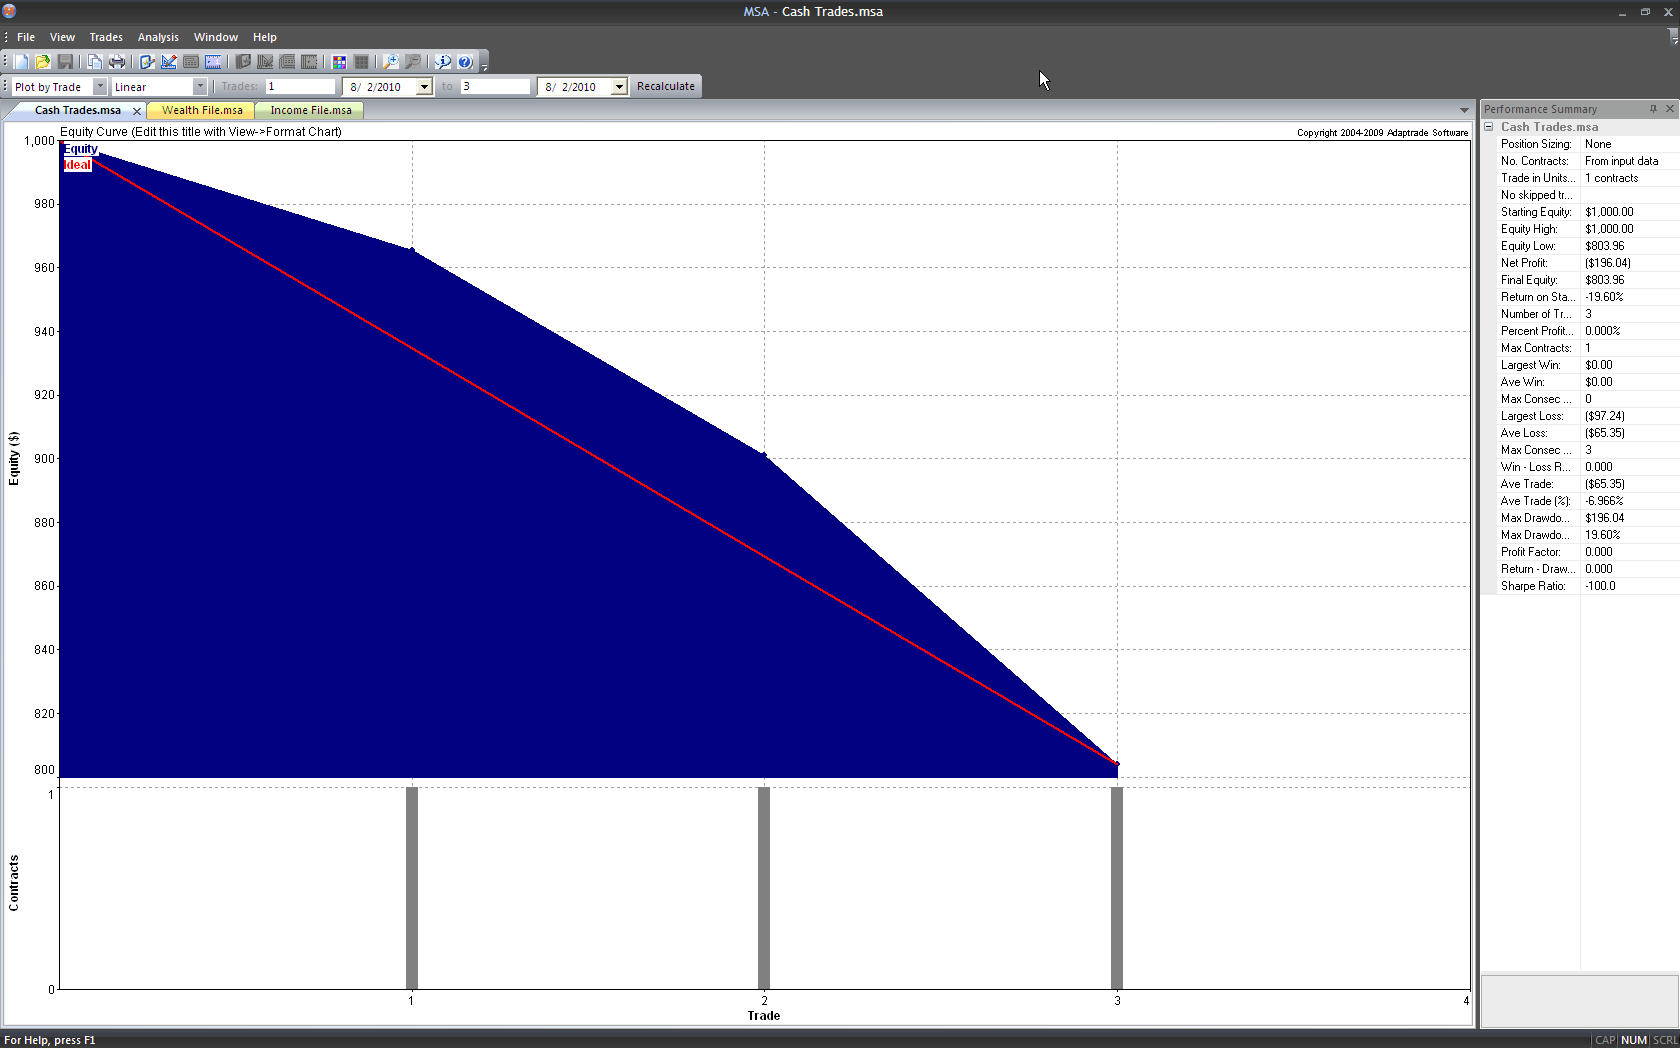
Task: Click the Trade x-axis label
Action: click(764, 1016)
